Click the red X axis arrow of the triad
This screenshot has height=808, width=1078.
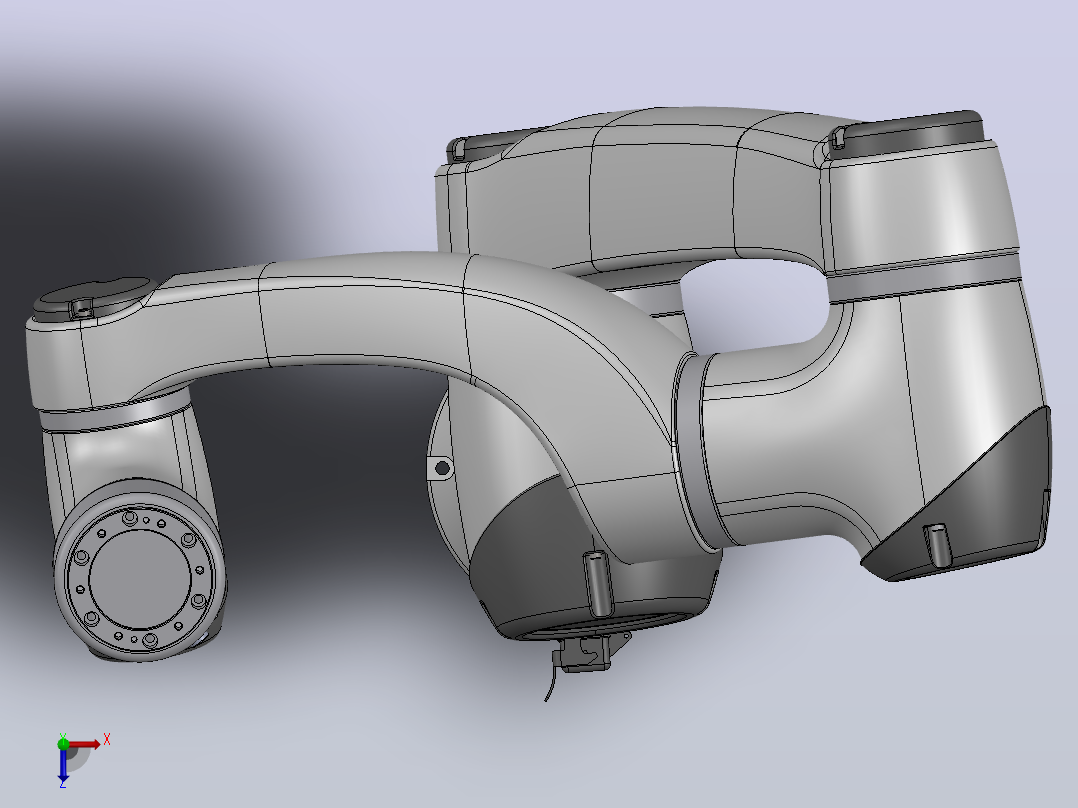click(x=84, y=744)
